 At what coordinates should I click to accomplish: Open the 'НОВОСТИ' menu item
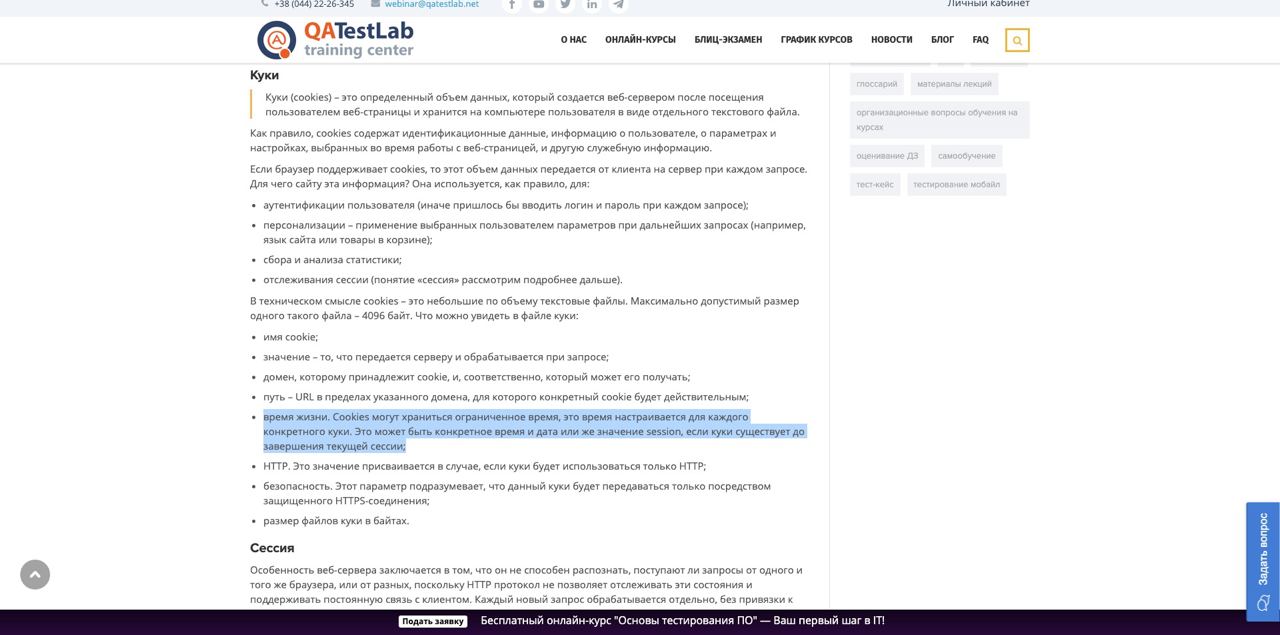892,40
